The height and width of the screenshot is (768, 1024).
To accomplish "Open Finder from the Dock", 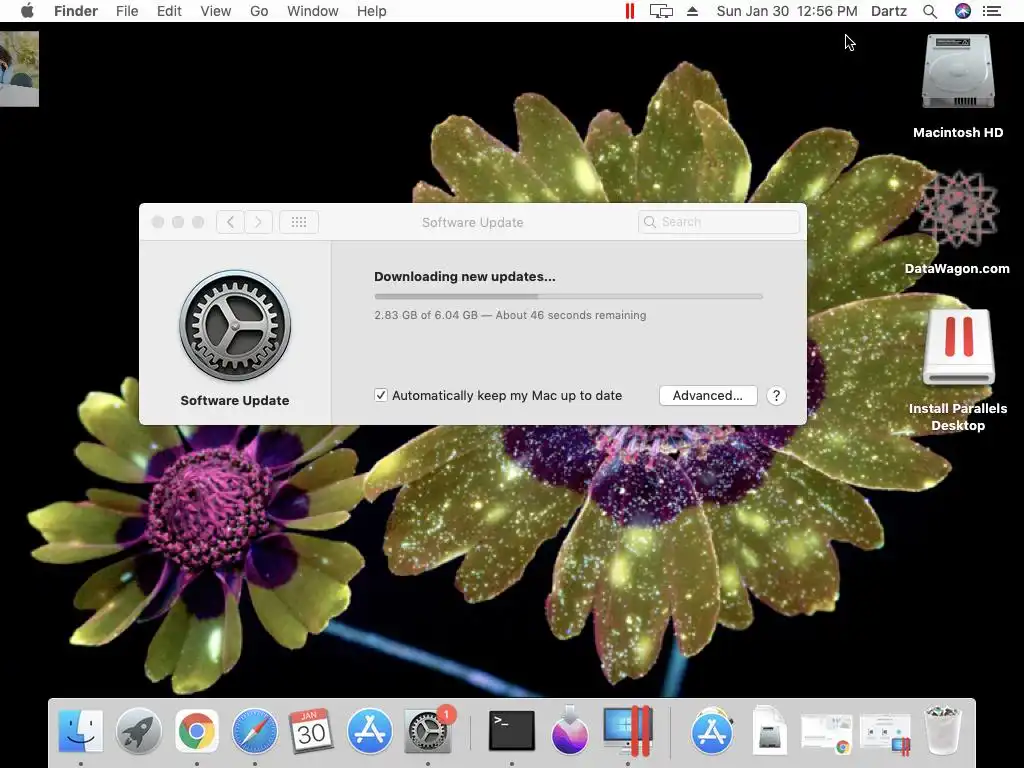I will coord(80,731).
